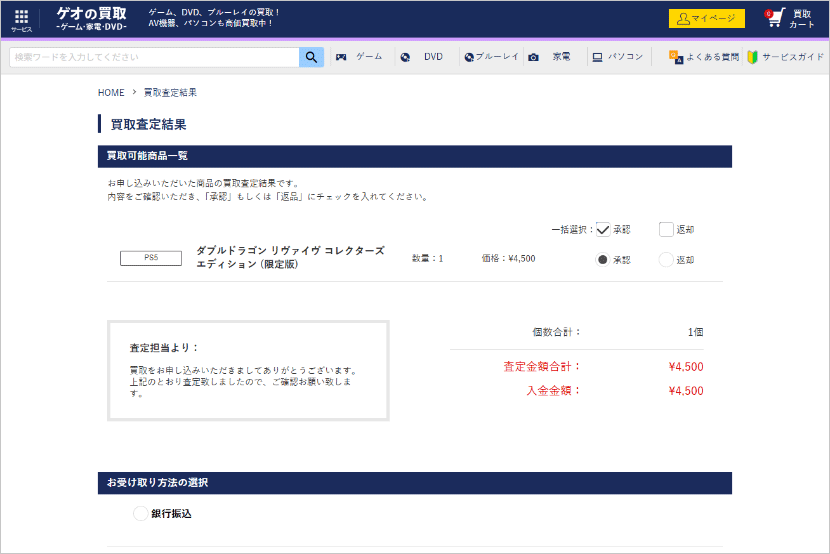Open the services grid menu icon
This screenshot has height=554, width=830.
click(x=21, y=17)
